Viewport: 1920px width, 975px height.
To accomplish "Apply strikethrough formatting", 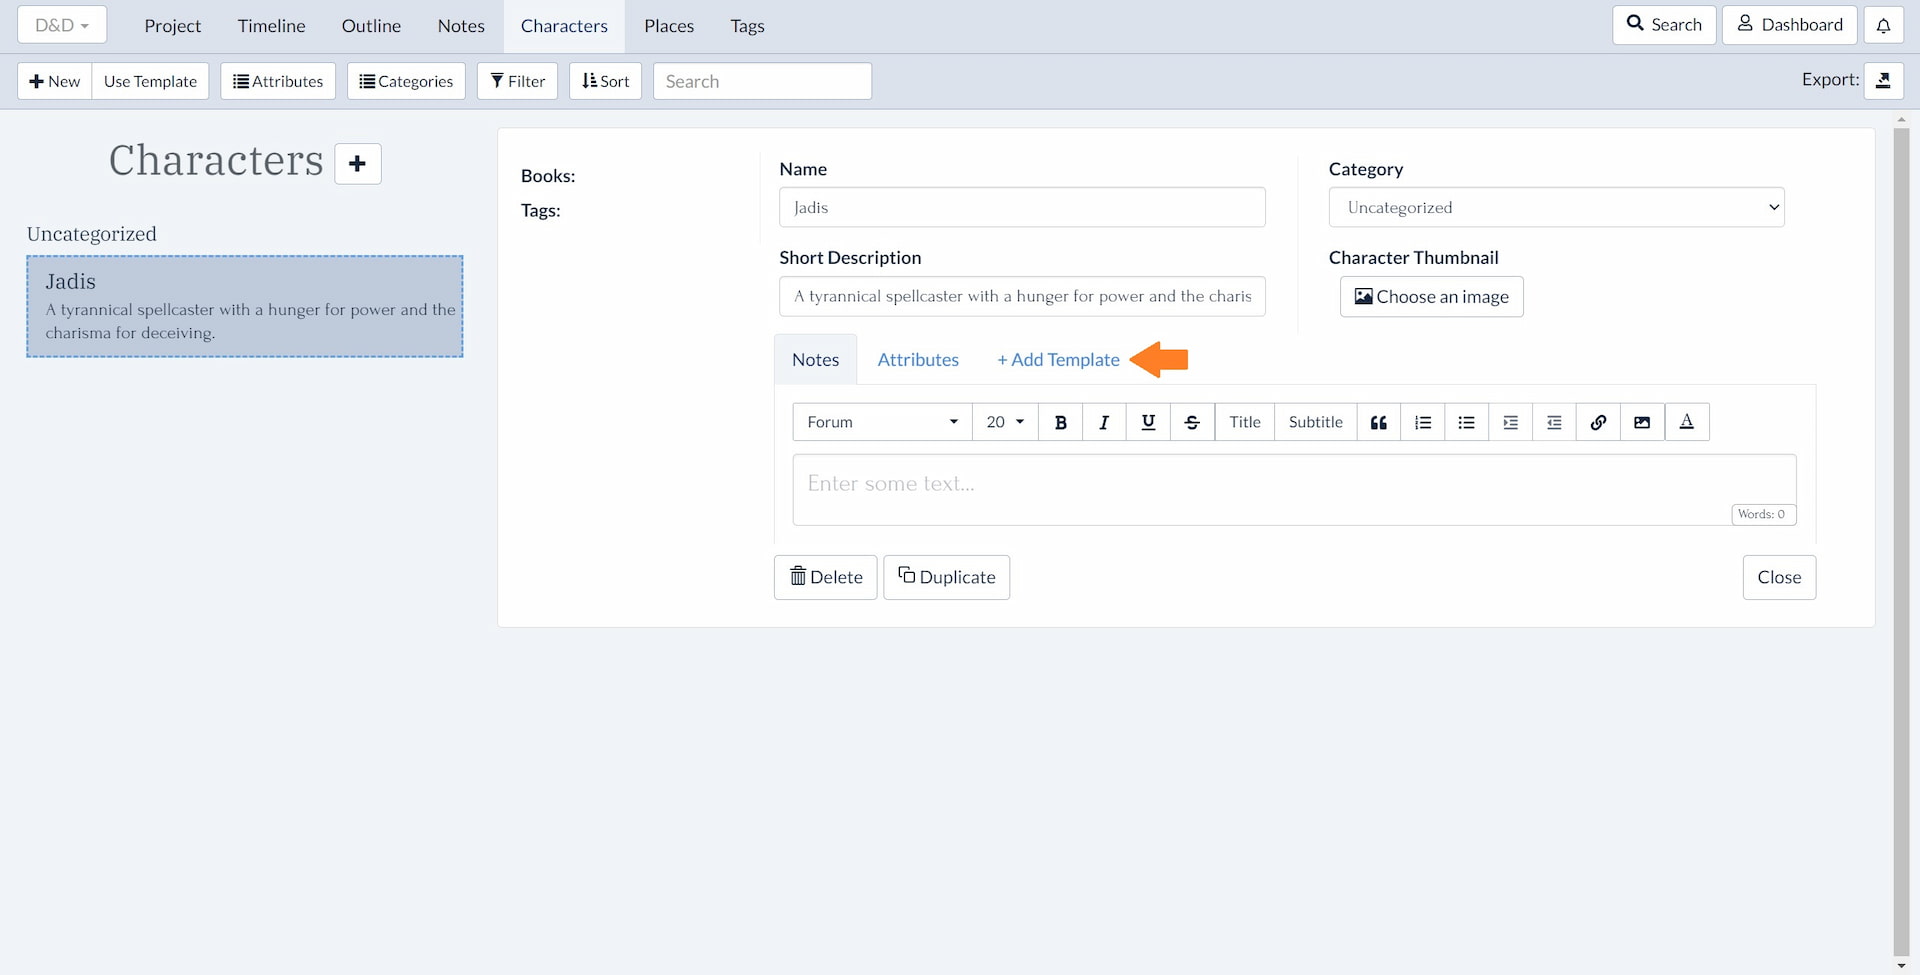I will point(1192,422).
